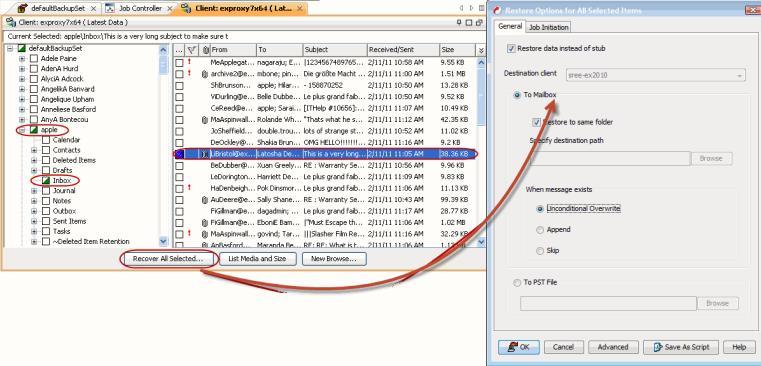
Task: Select Unconditional Overwrite option
Action: [x=540, y=209]
